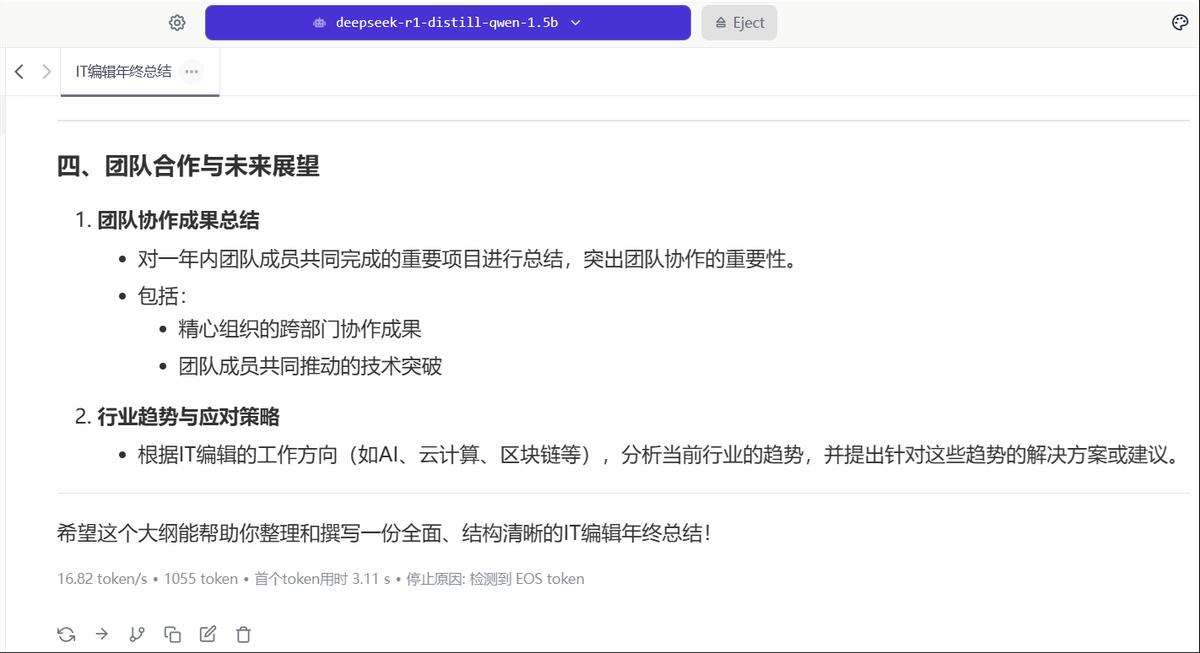
Task: Click the 16.82 token/s stats line
Action: click(100, 578)
